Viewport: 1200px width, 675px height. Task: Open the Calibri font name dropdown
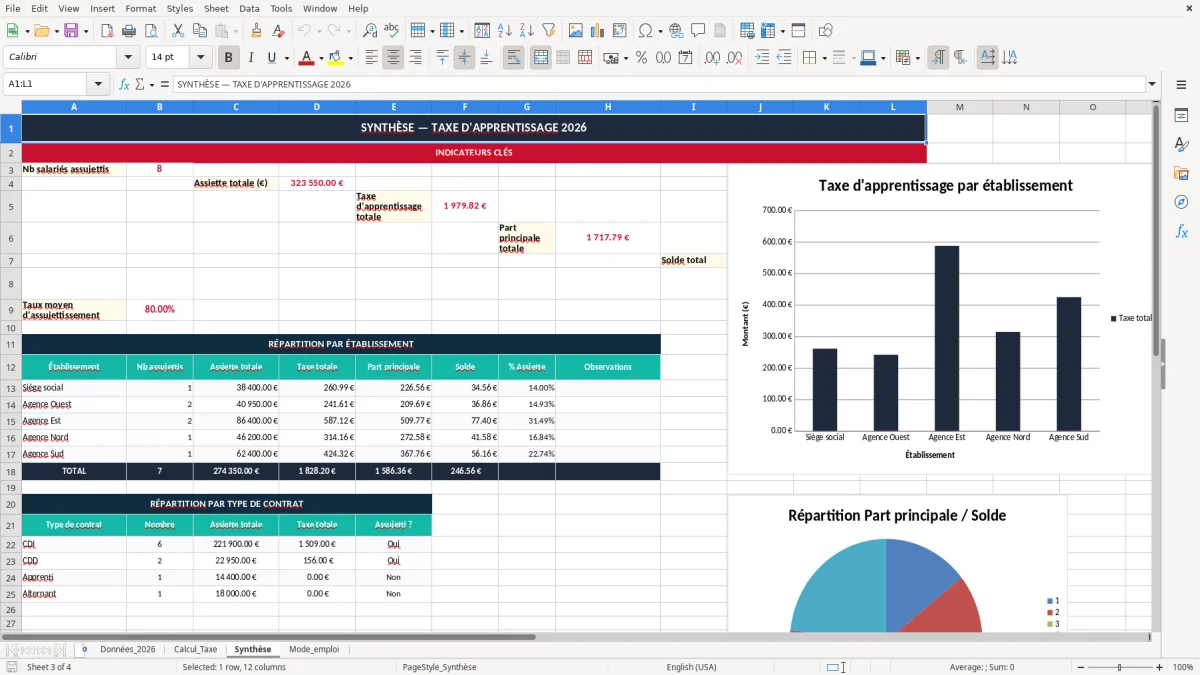pos(127,58)
